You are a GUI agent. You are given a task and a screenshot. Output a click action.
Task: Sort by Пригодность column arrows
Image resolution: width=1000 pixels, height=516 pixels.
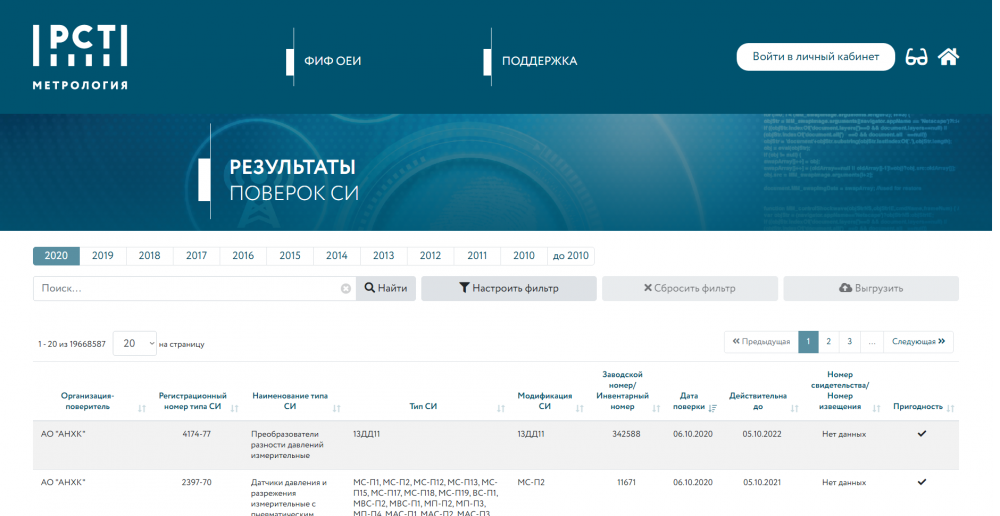(x=950, y=408)
